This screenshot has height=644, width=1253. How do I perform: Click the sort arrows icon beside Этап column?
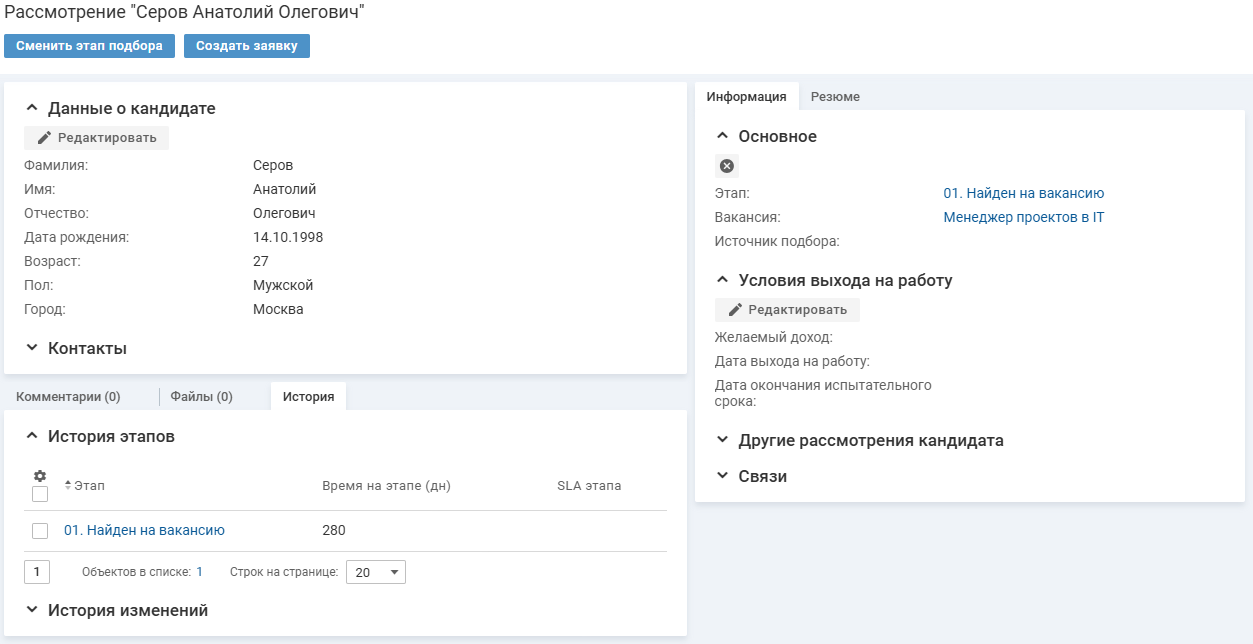68,485
